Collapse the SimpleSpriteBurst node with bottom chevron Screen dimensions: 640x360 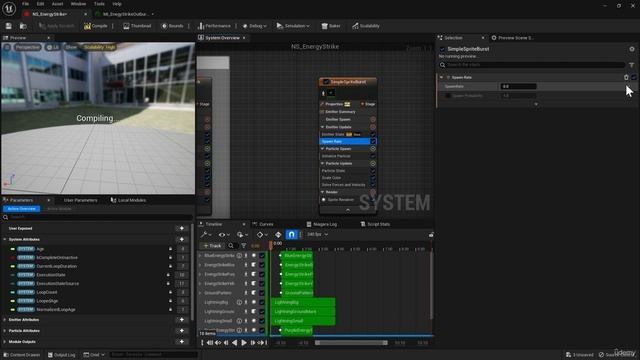click(x=348, y=210)
